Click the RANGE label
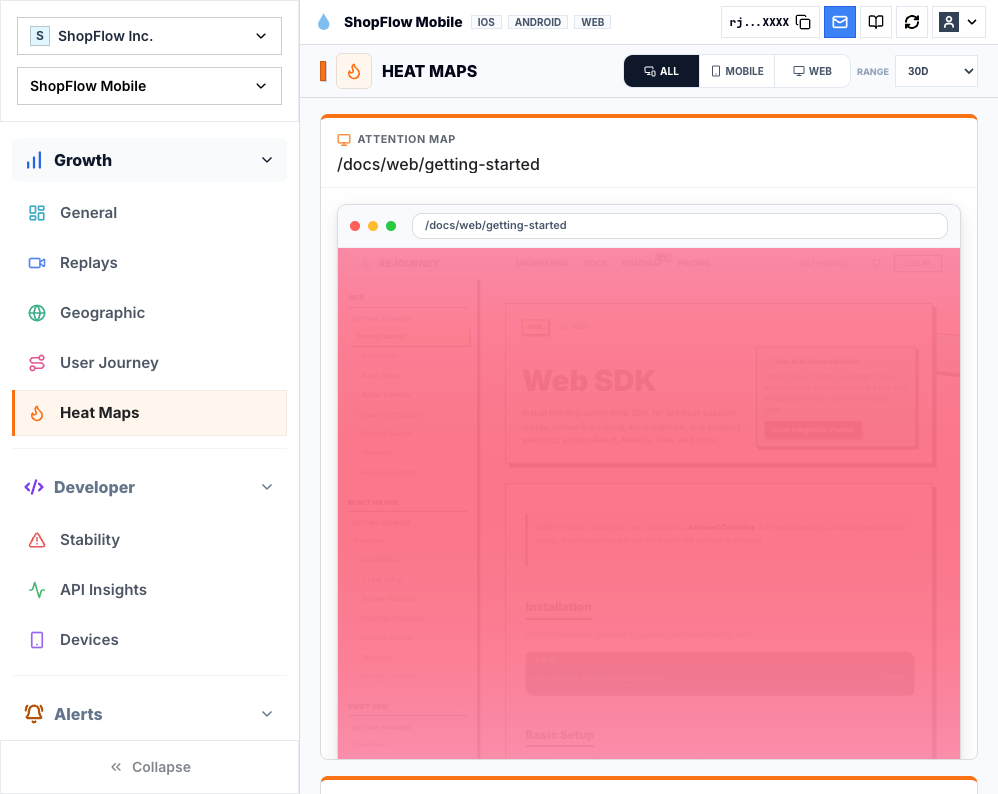The height and width of the screenshot is (794, 998). (873, 72)
